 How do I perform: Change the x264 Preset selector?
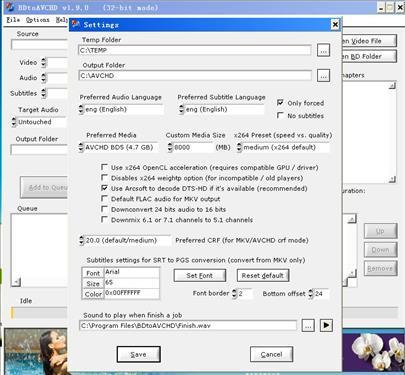point(239,147)
